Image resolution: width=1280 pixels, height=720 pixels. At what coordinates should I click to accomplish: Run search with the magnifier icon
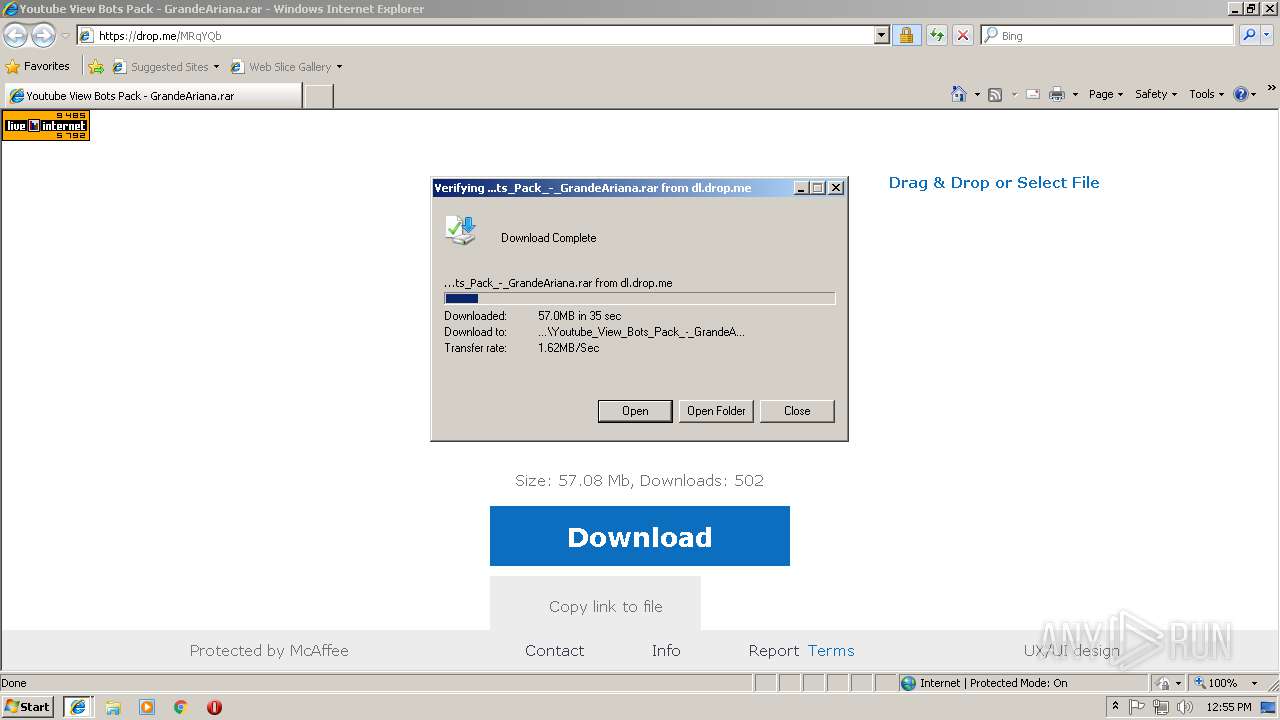(1249, 35)
